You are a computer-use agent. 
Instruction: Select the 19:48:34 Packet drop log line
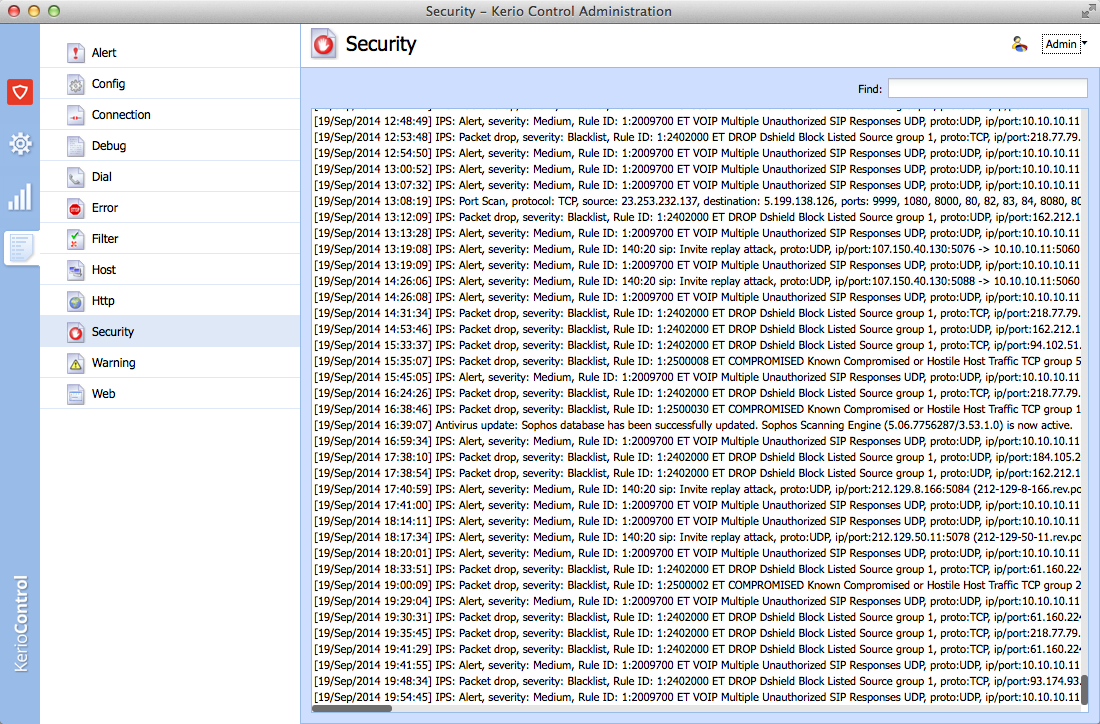coord(697,681)
